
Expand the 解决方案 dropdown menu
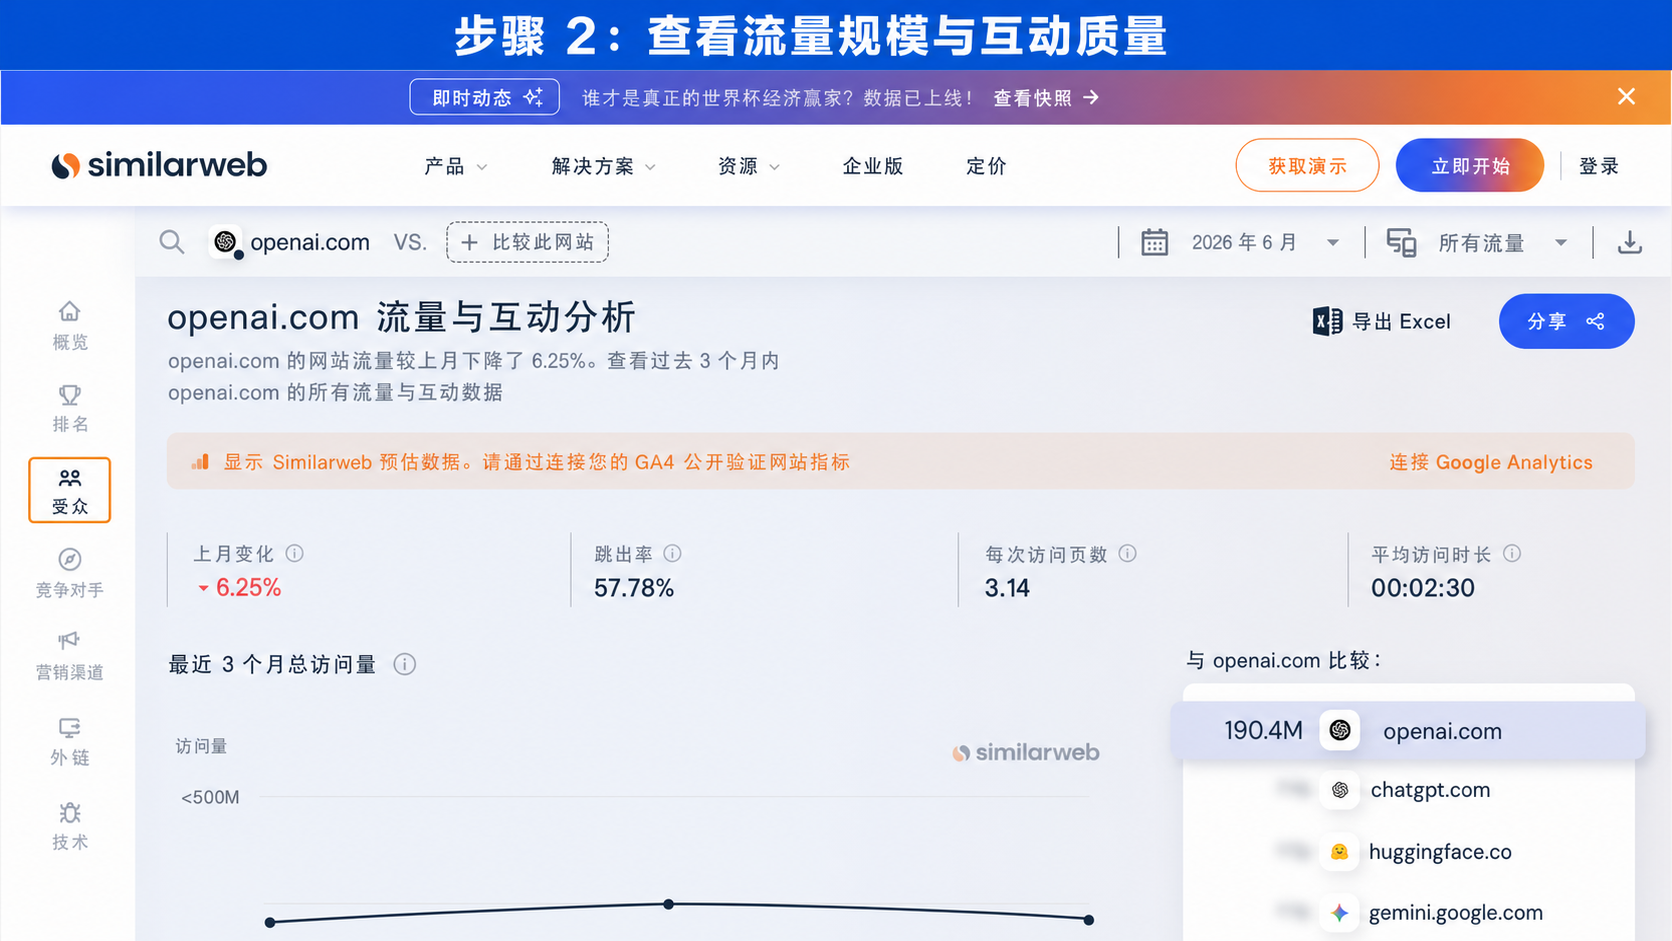[603, 166]
